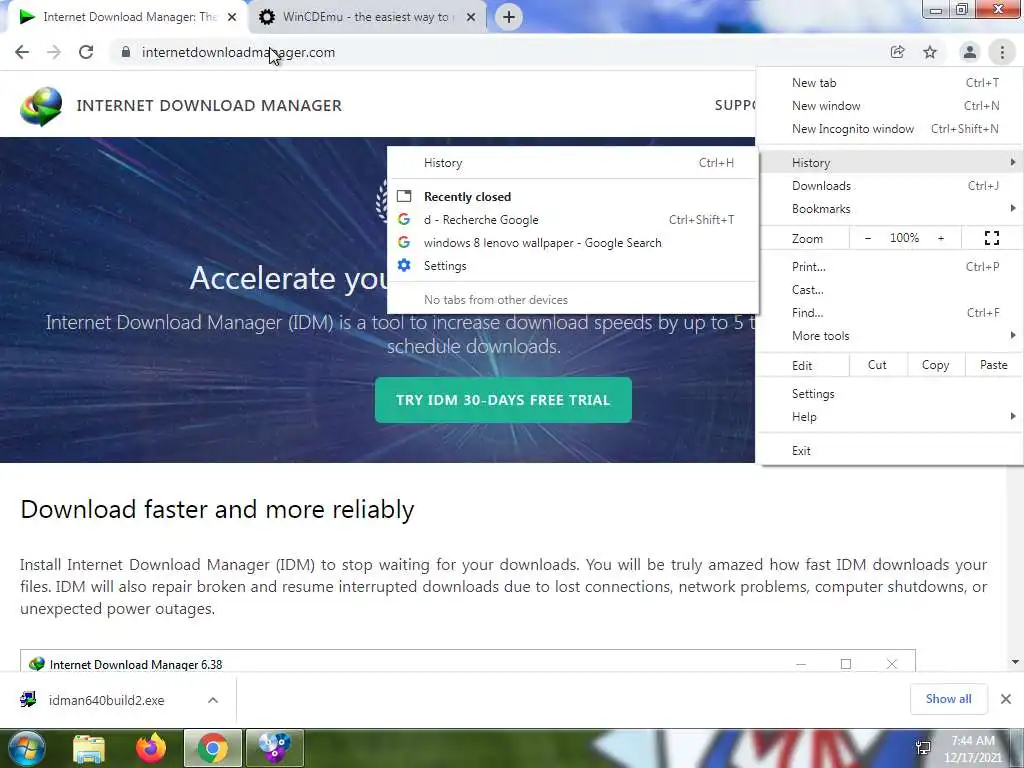Click the three-dot Chrome menu button

coord(1002,52)
